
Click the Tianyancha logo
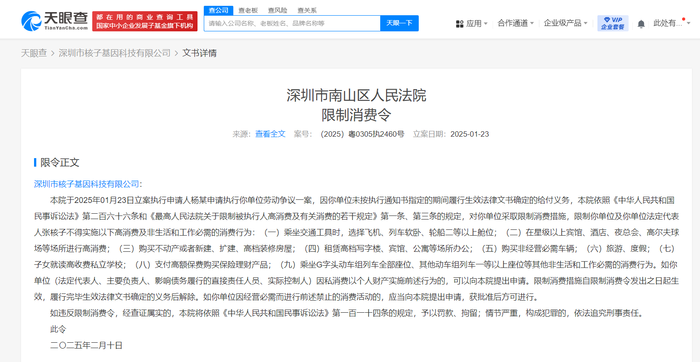pos(55,21)
